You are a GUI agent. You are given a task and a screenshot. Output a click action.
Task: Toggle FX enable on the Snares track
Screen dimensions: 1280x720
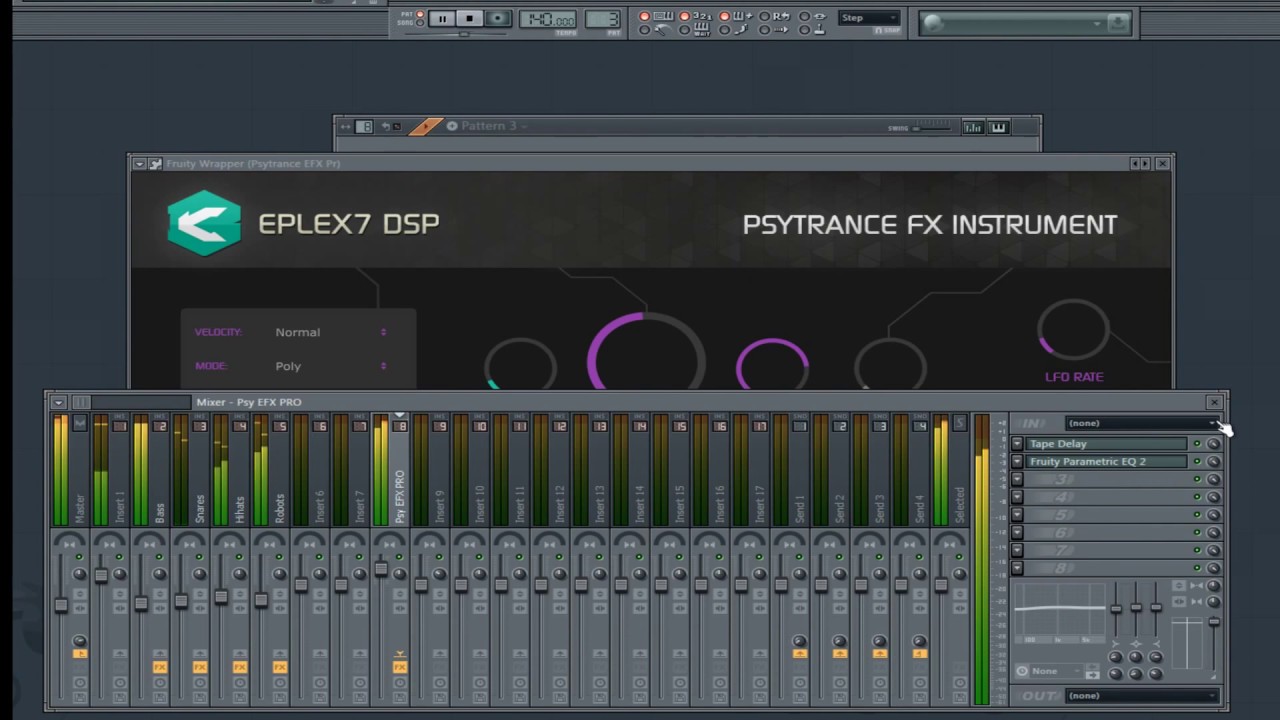pos(199,667)
